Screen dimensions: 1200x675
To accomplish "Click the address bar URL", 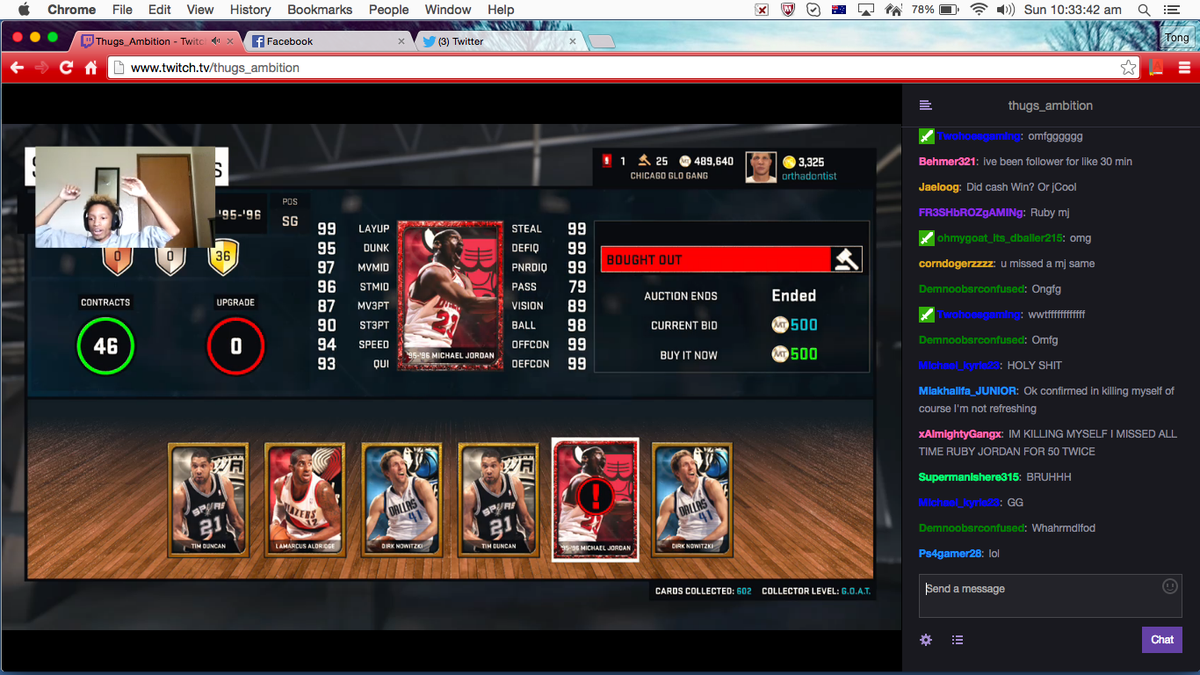I will pos(215,68).
